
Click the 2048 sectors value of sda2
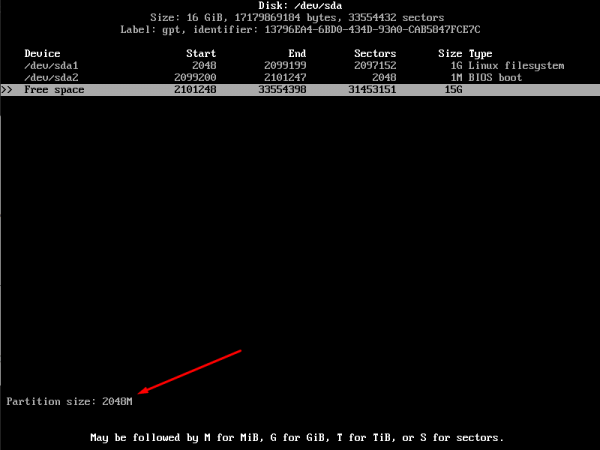click(384, 77)
